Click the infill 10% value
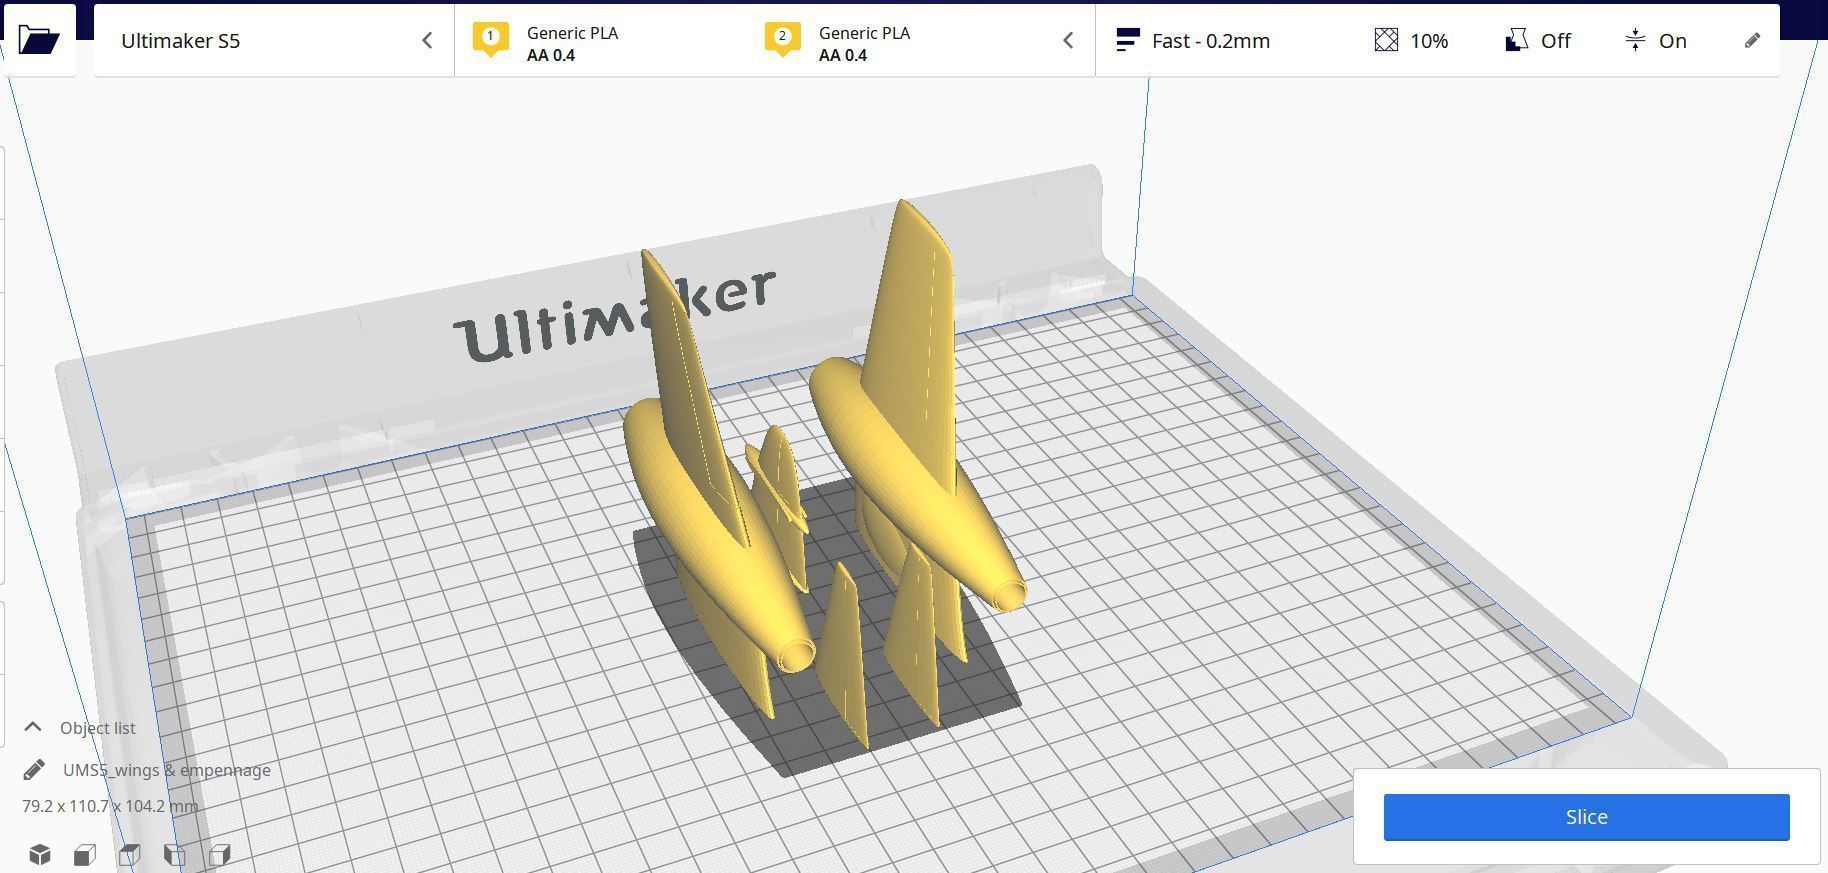 [x=1429, y=41]
